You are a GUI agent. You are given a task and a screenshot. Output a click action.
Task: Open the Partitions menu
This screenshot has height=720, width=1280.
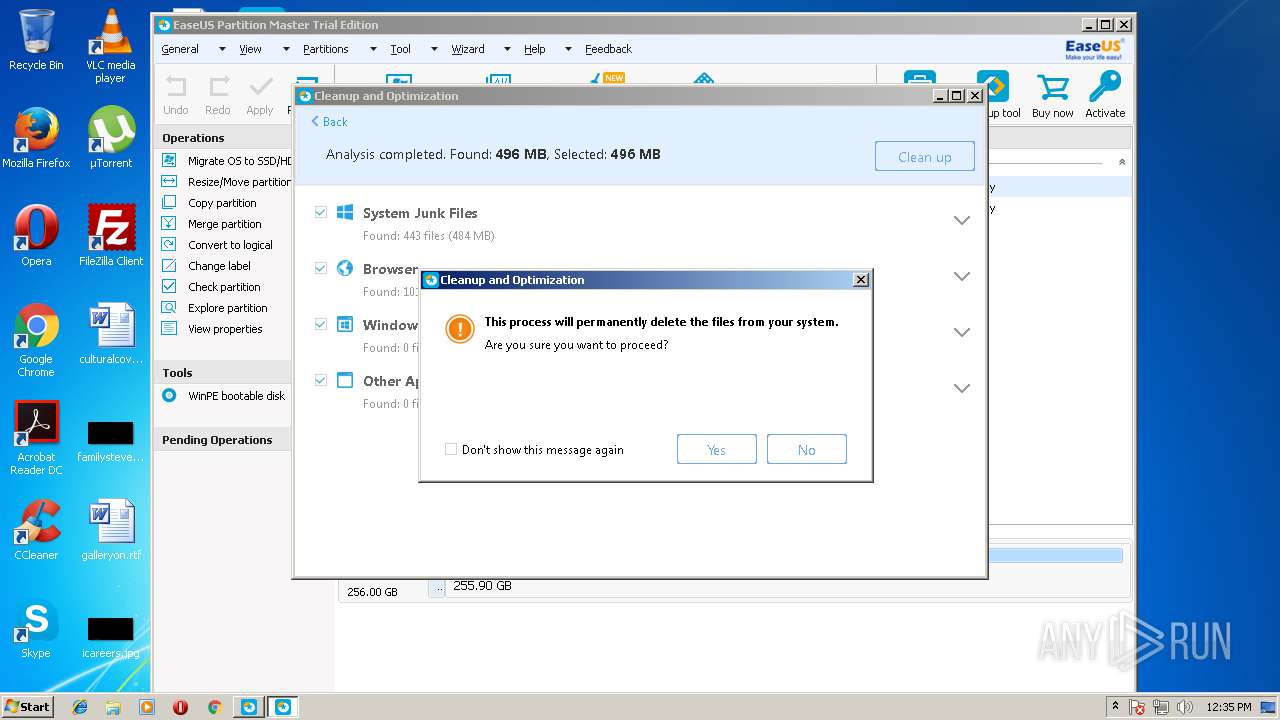pos(326,49)
